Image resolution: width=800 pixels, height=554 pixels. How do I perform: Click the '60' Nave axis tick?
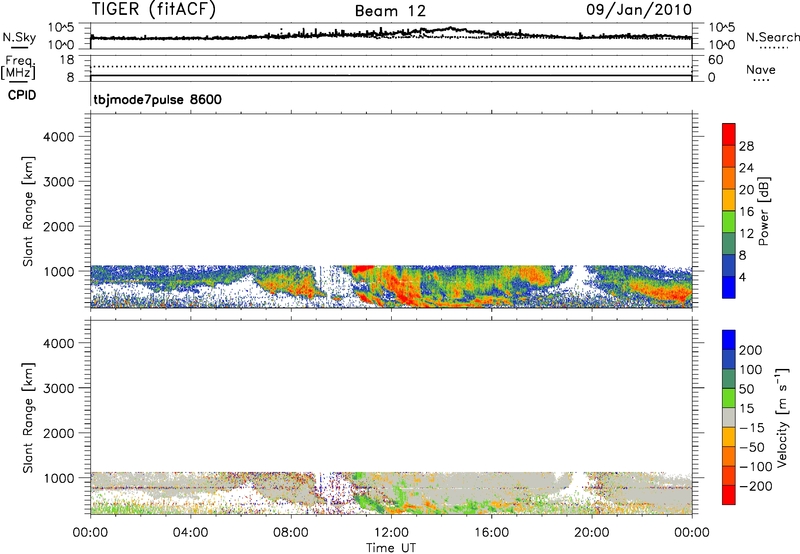tap(715, 60)
